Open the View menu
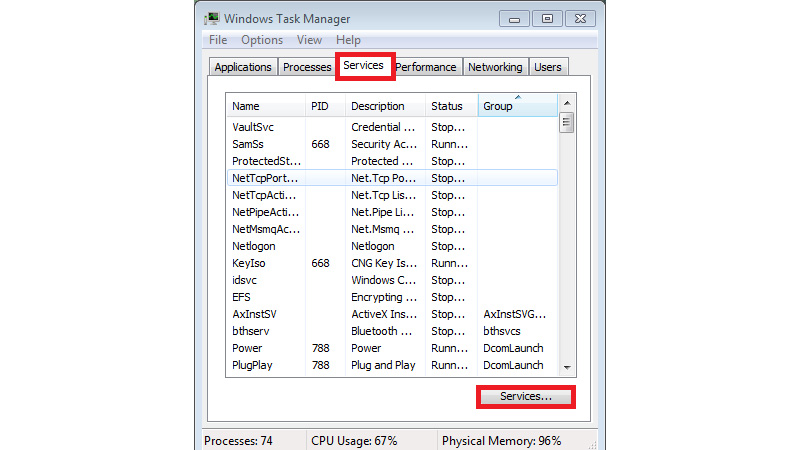 click(309, 40)
